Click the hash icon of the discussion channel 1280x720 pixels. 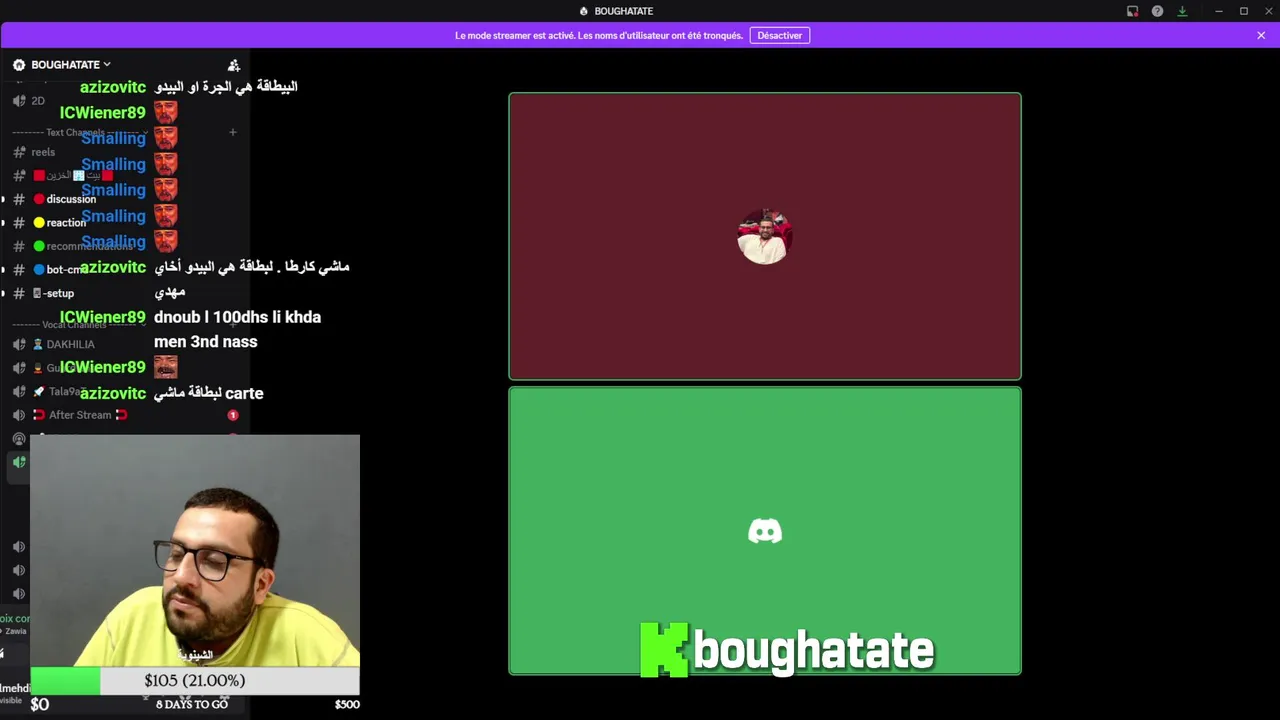coord(19,199)
